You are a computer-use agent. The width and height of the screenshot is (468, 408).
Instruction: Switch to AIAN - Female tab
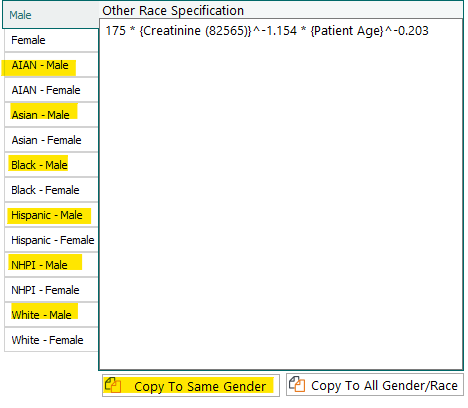coord(51,90)
